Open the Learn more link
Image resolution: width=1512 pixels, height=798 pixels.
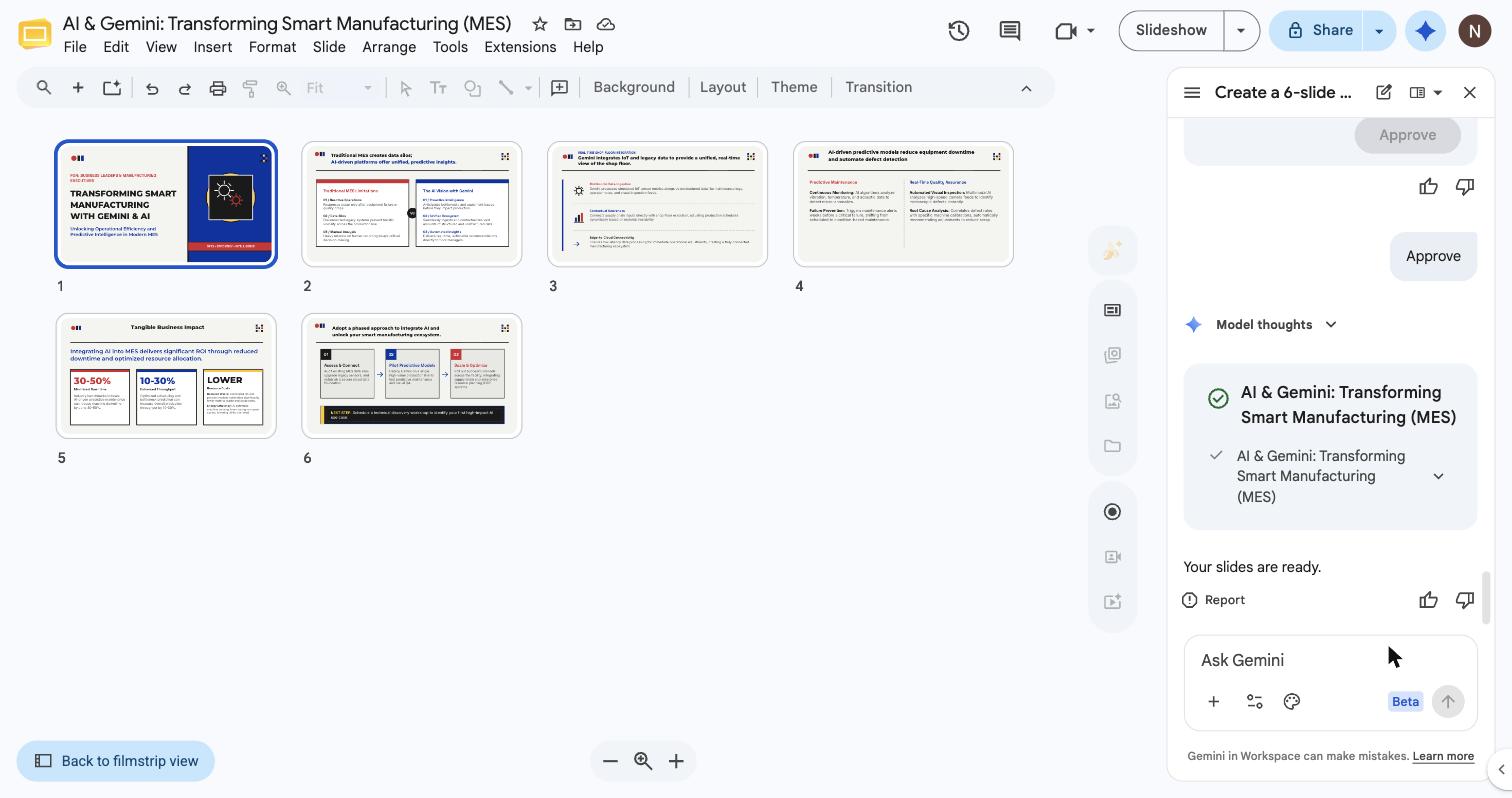[x=1443, y=757]
